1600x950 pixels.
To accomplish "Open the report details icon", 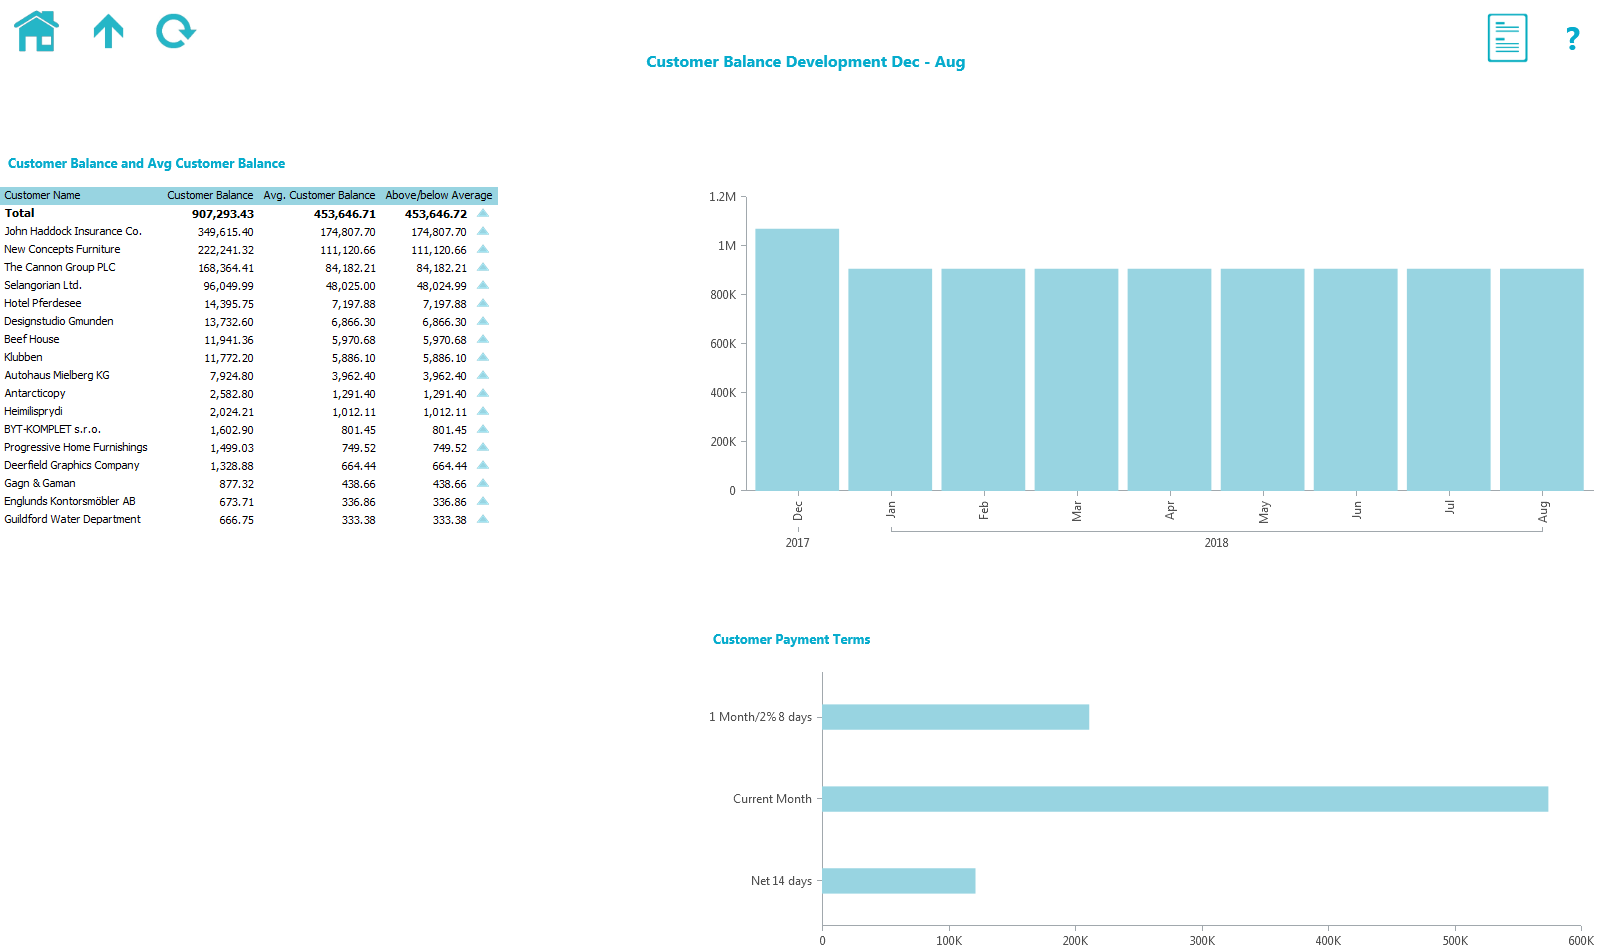I will (x=1506, y=37).
